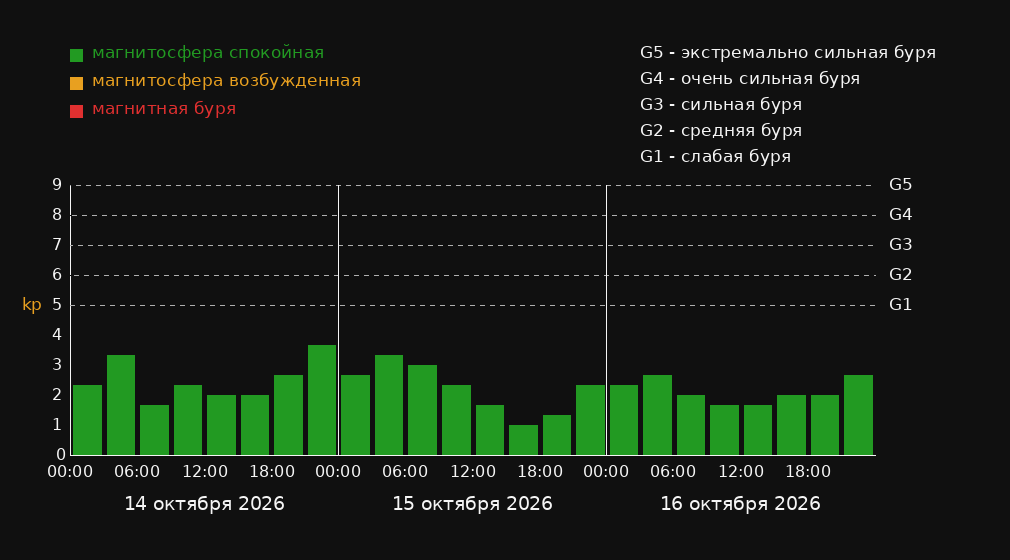Click the 06:00 time tick under 16 October
The width and height of the screenshot is (1010, 560).
tap(673, 472)
